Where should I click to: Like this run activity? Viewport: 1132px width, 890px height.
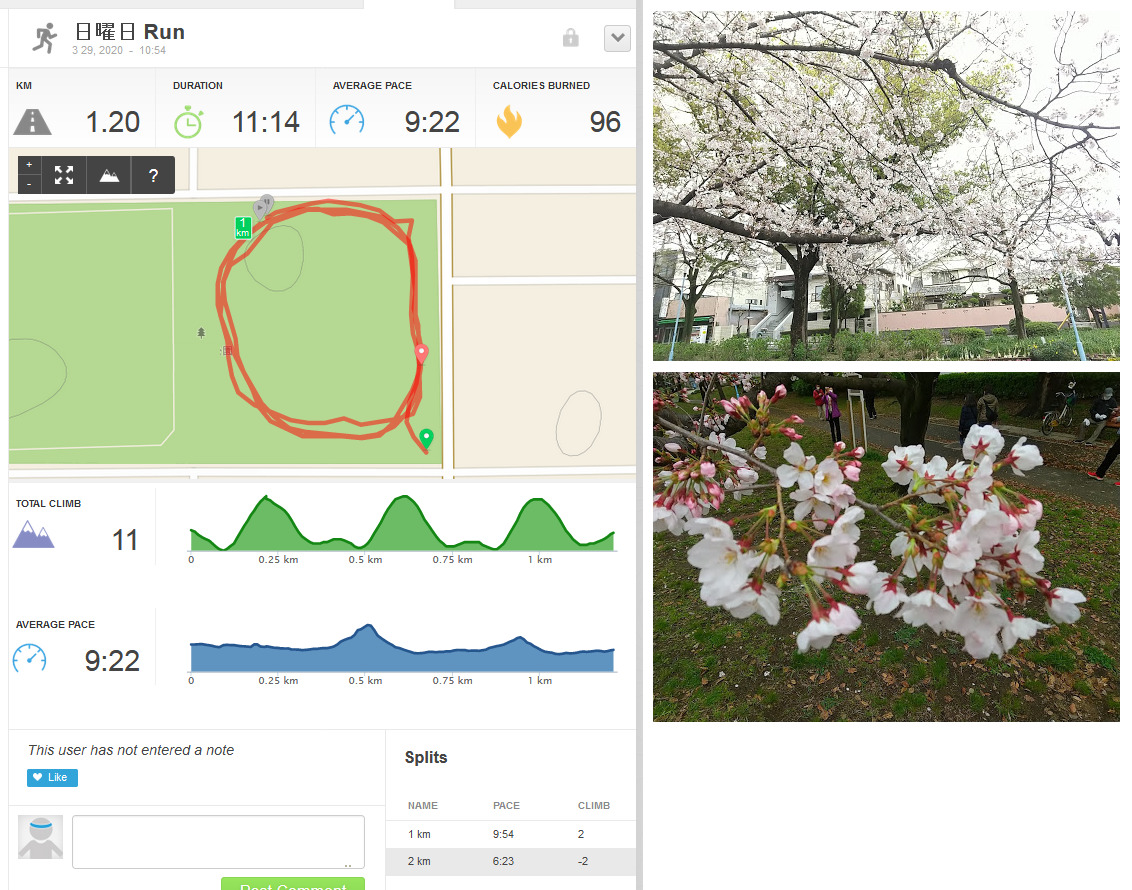click(52, 777)
